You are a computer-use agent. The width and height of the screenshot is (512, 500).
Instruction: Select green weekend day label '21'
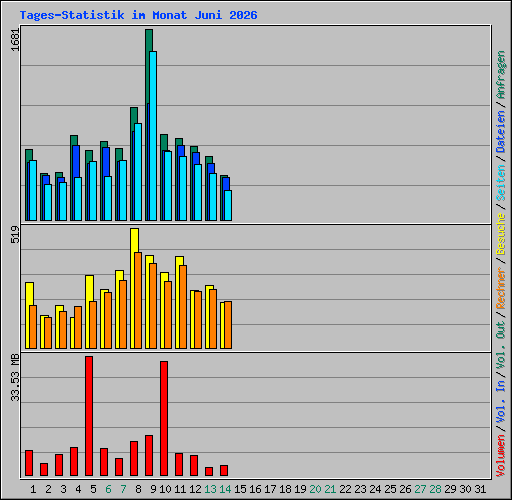[330, 489]
